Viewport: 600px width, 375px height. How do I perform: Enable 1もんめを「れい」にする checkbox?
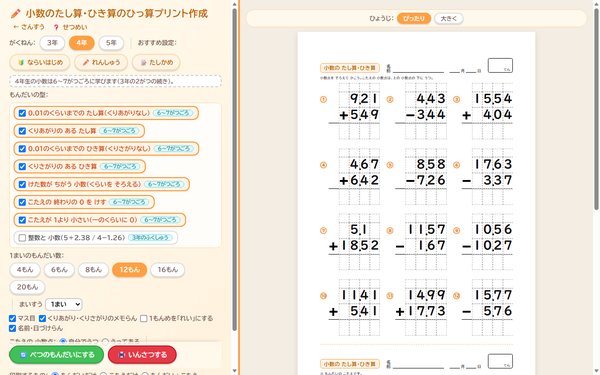pyautogui.click(x=143, y=318)
